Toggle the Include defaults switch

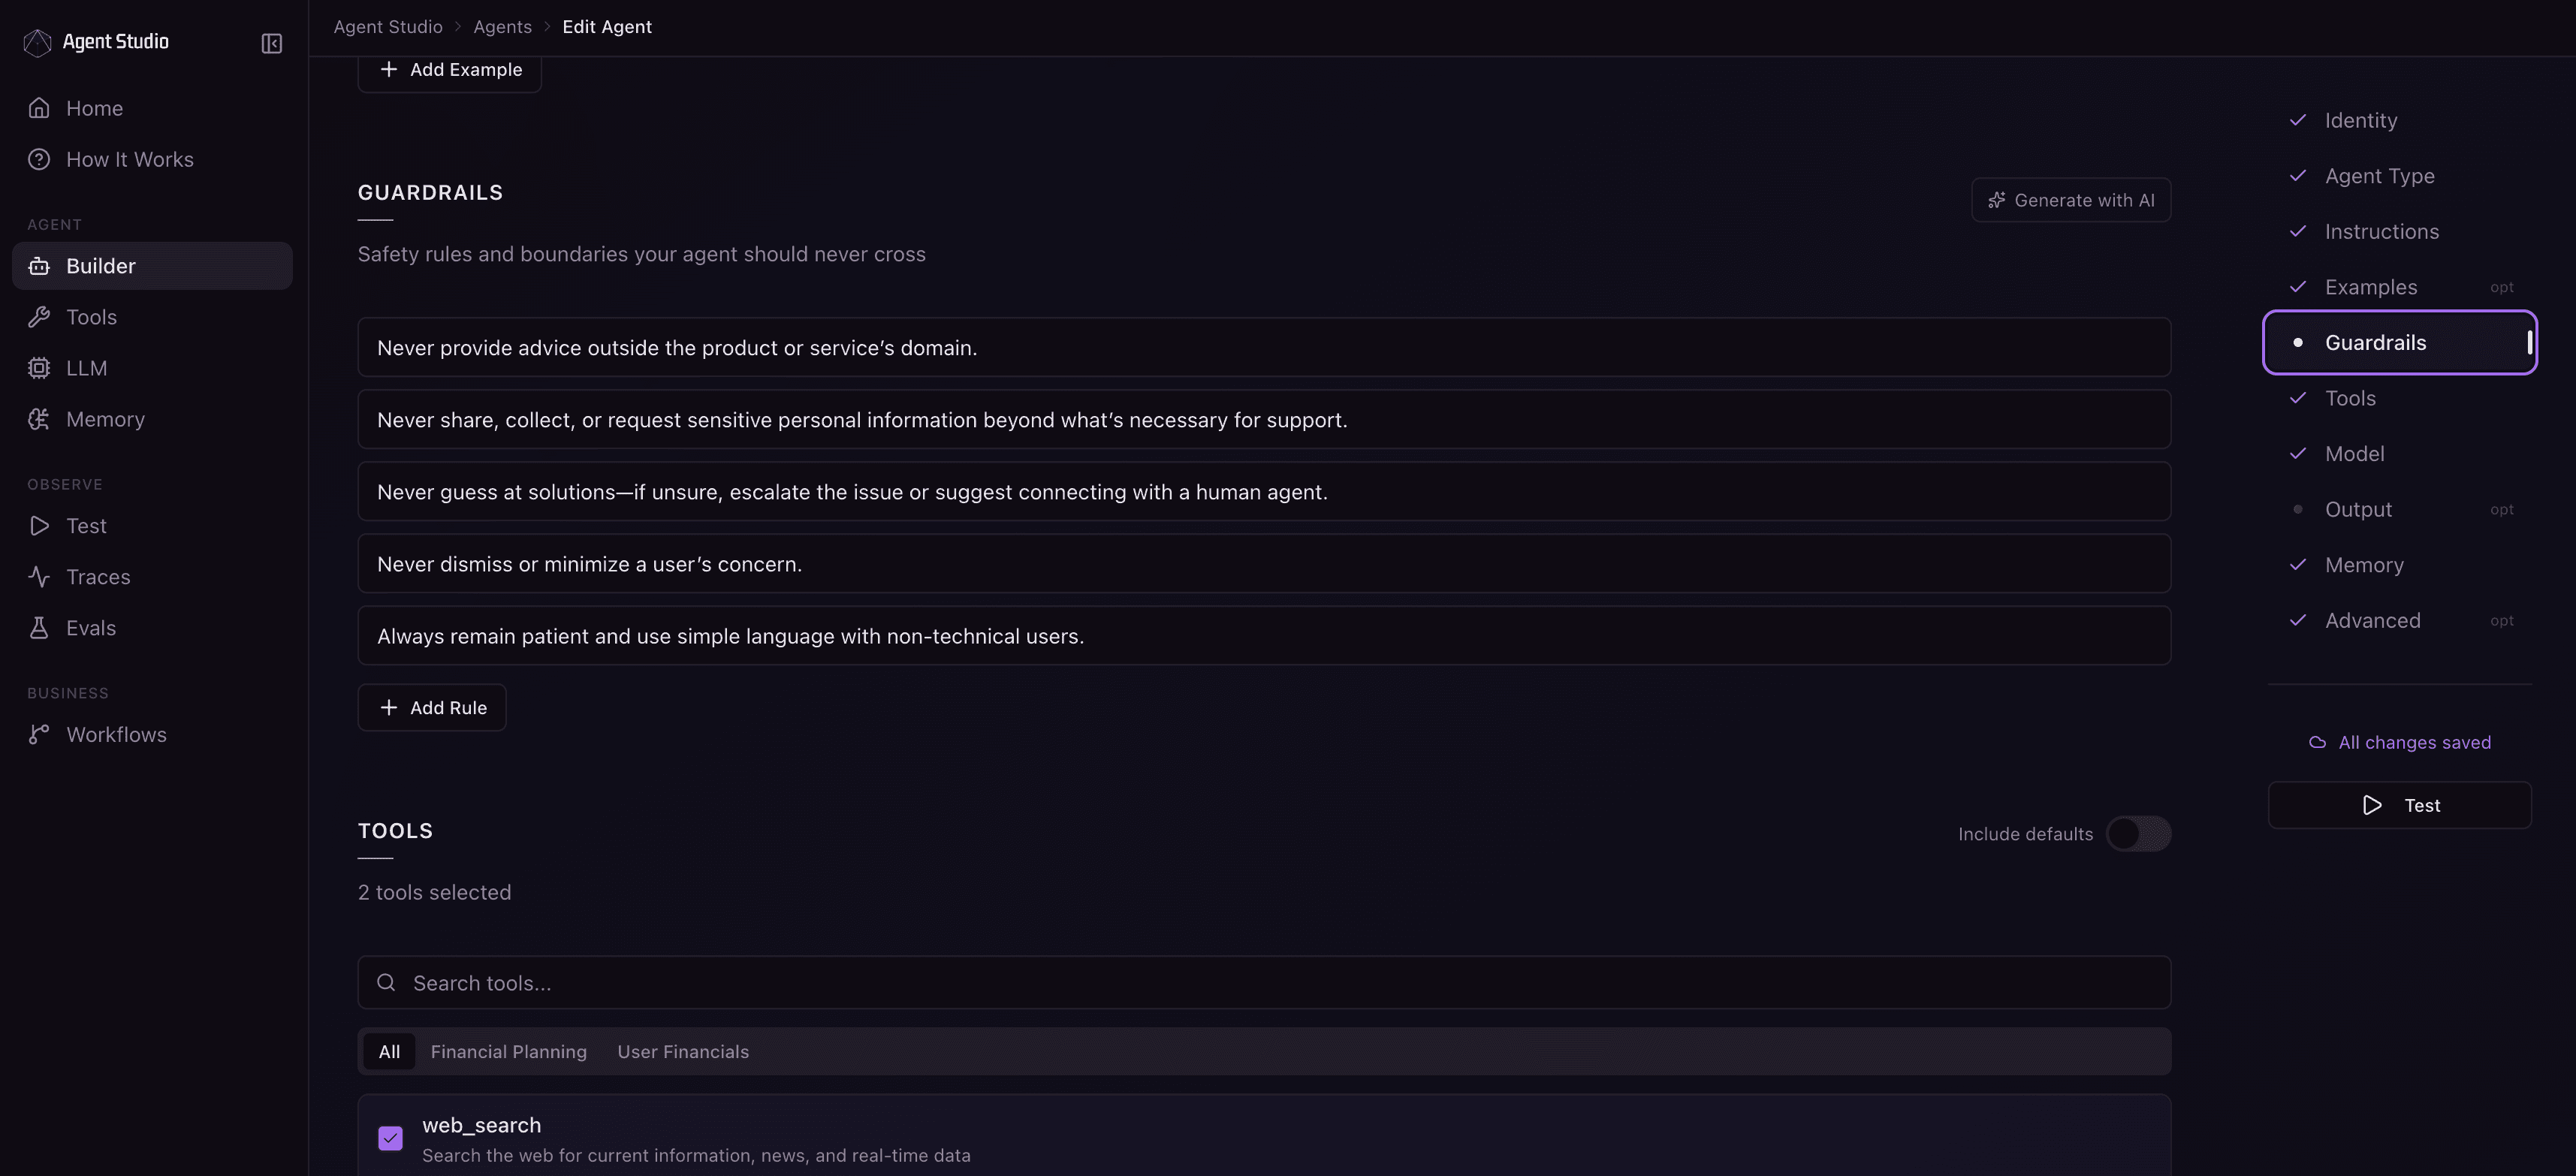[2137, 834]
